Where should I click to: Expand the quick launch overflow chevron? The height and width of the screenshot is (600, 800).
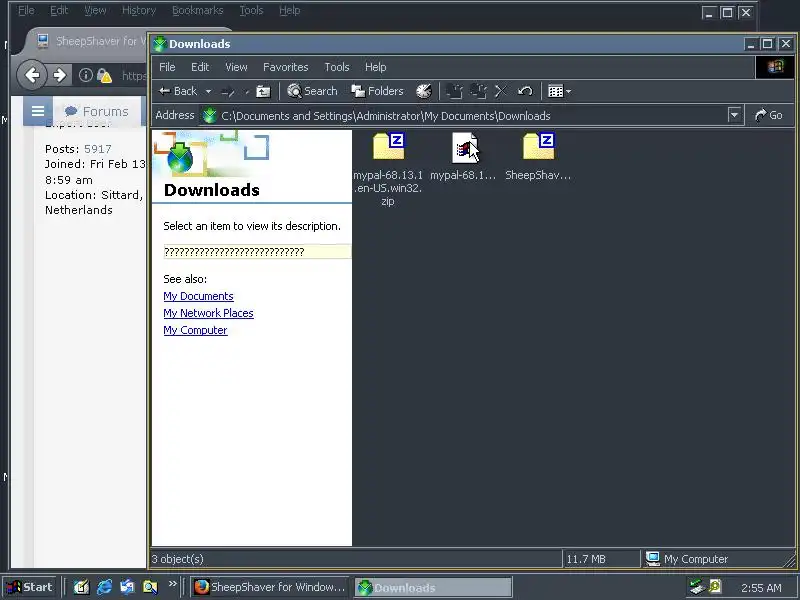pos(172,583)
